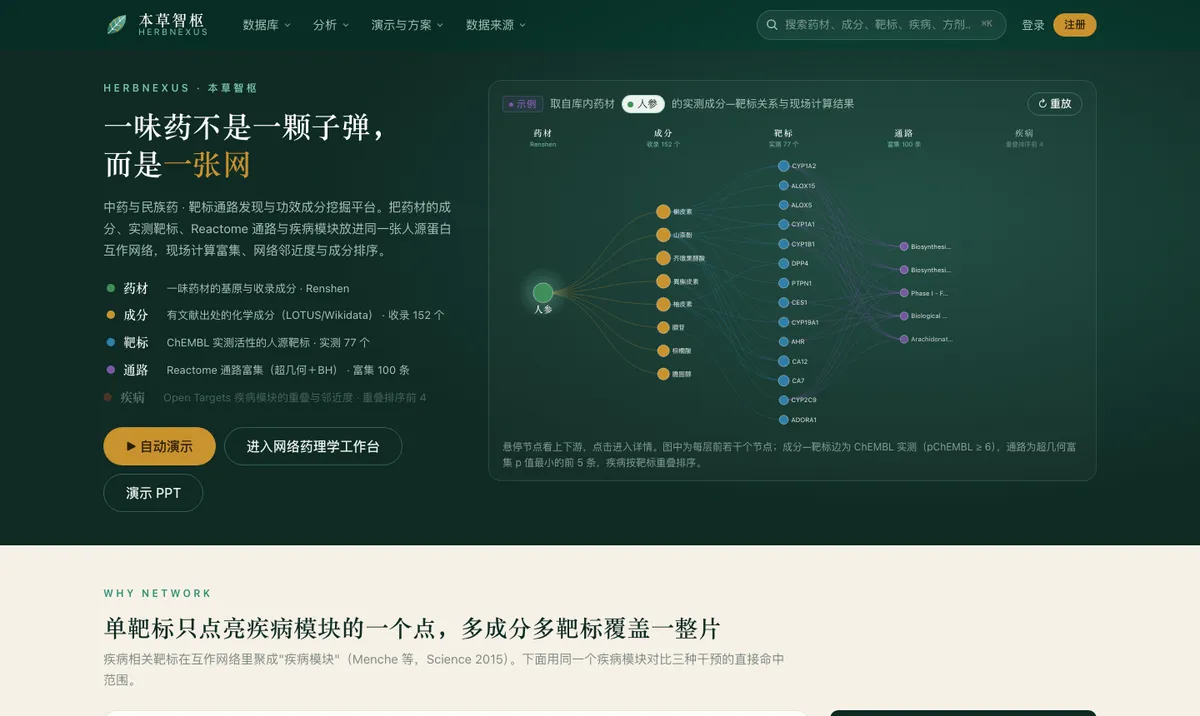Select the 棕榈酸 compound node
The height and width of the screenshot is (716, 1200).
(x=663, y=351)
